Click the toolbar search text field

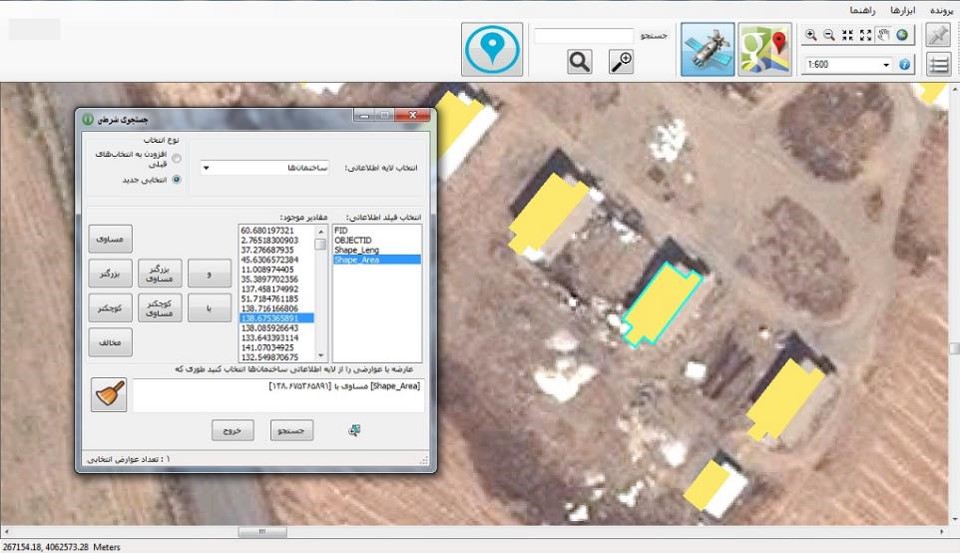click(584, 36)
